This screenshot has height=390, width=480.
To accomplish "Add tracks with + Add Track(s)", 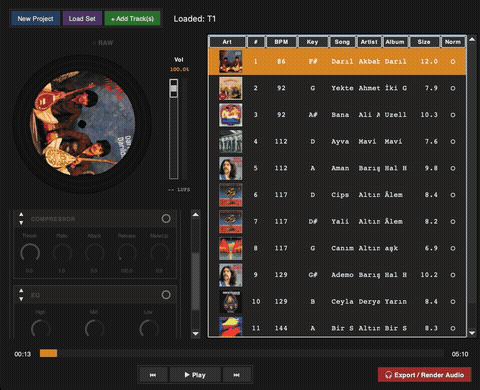I will pos(132,19).
